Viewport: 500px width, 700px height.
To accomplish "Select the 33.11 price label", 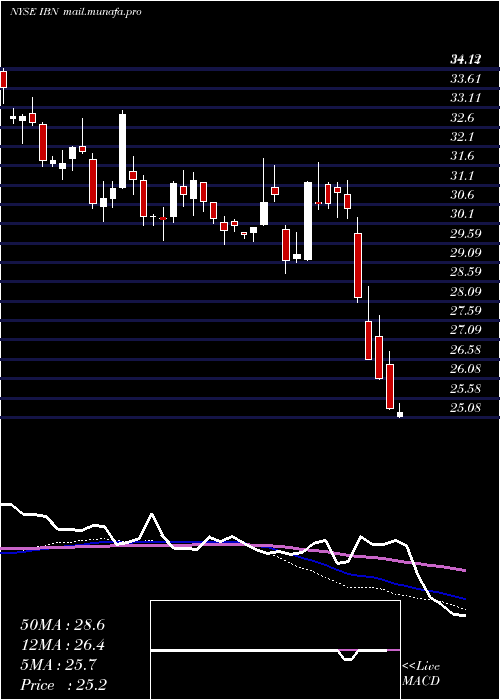I will point(465,98).
